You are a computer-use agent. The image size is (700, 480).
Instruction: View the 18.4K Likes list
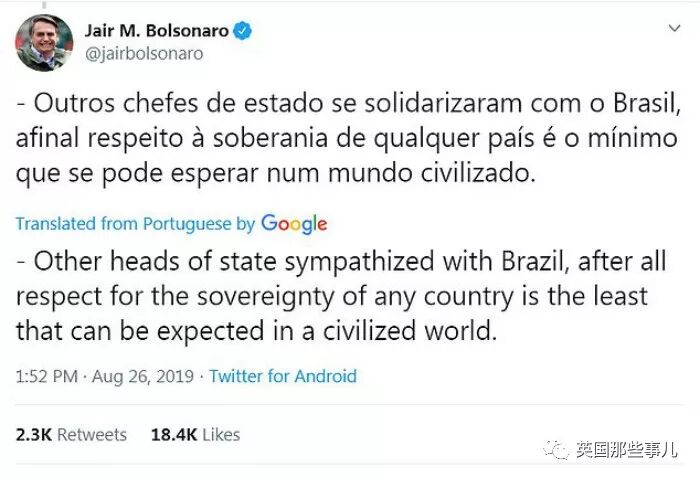click(196, 434)
